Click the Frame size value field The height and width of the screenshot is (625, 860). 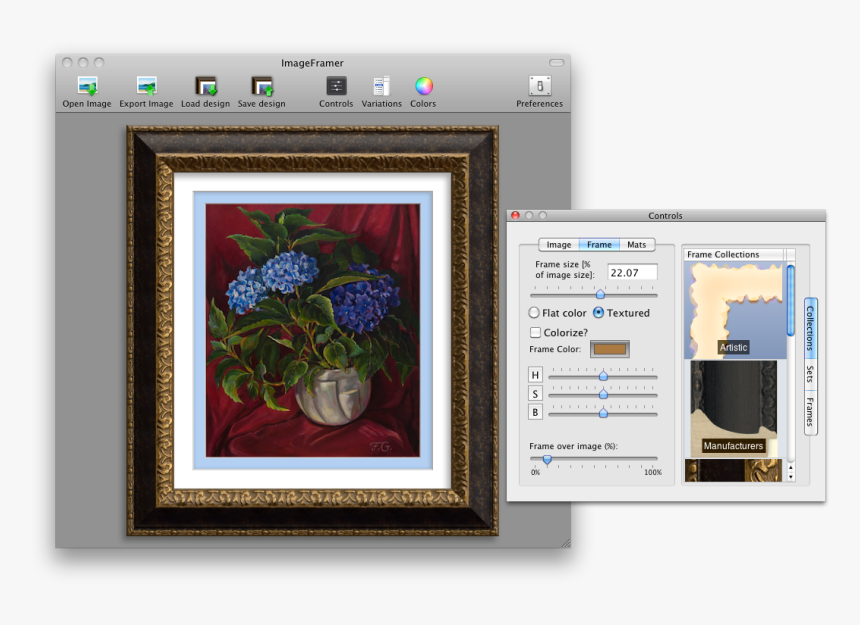pyautogui.click(x=632, y=272)
